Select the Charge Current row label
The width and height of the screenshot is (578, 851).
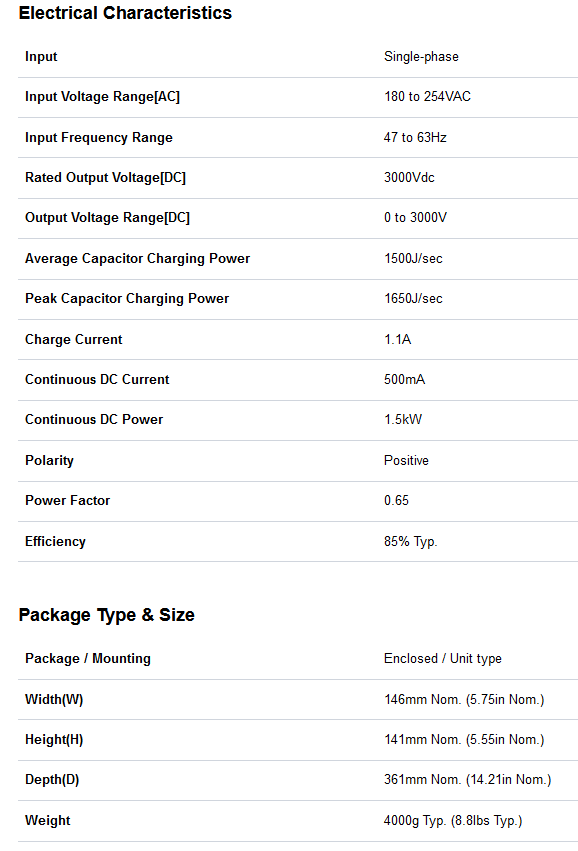pyautogui.click(x=74, y=339)
